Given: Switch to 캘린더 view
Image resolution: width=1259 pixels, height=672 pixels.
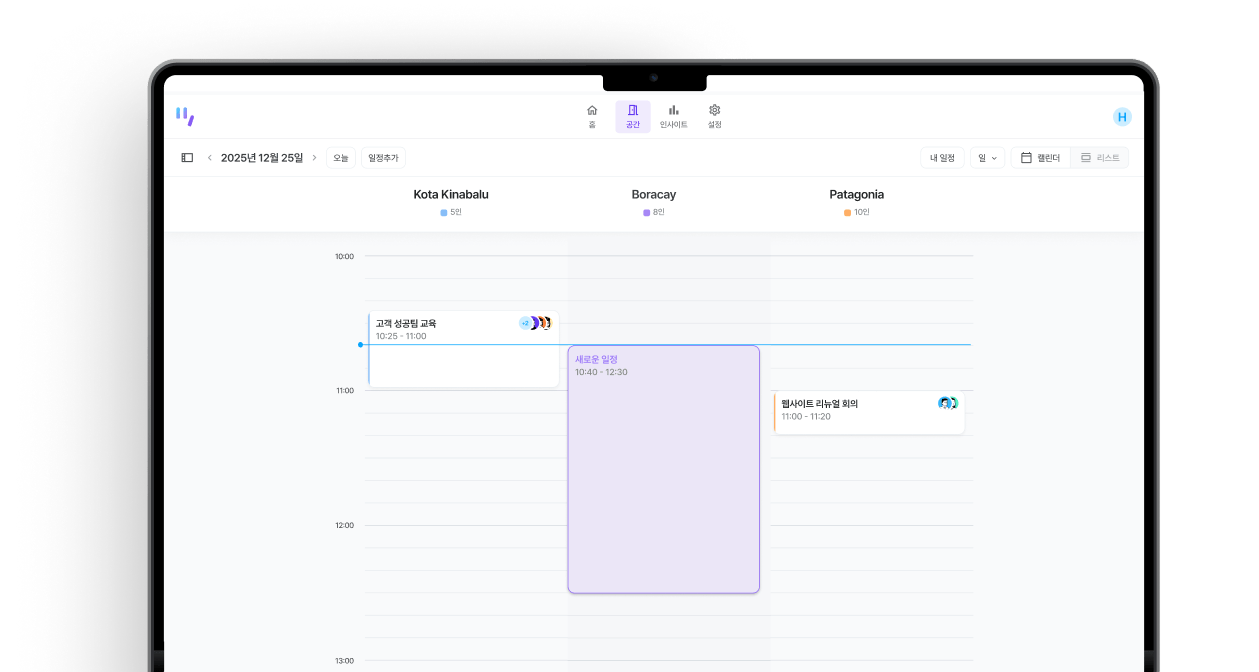Looking at the screenshot, I should pyautogui.click(x=1040, y=158).
